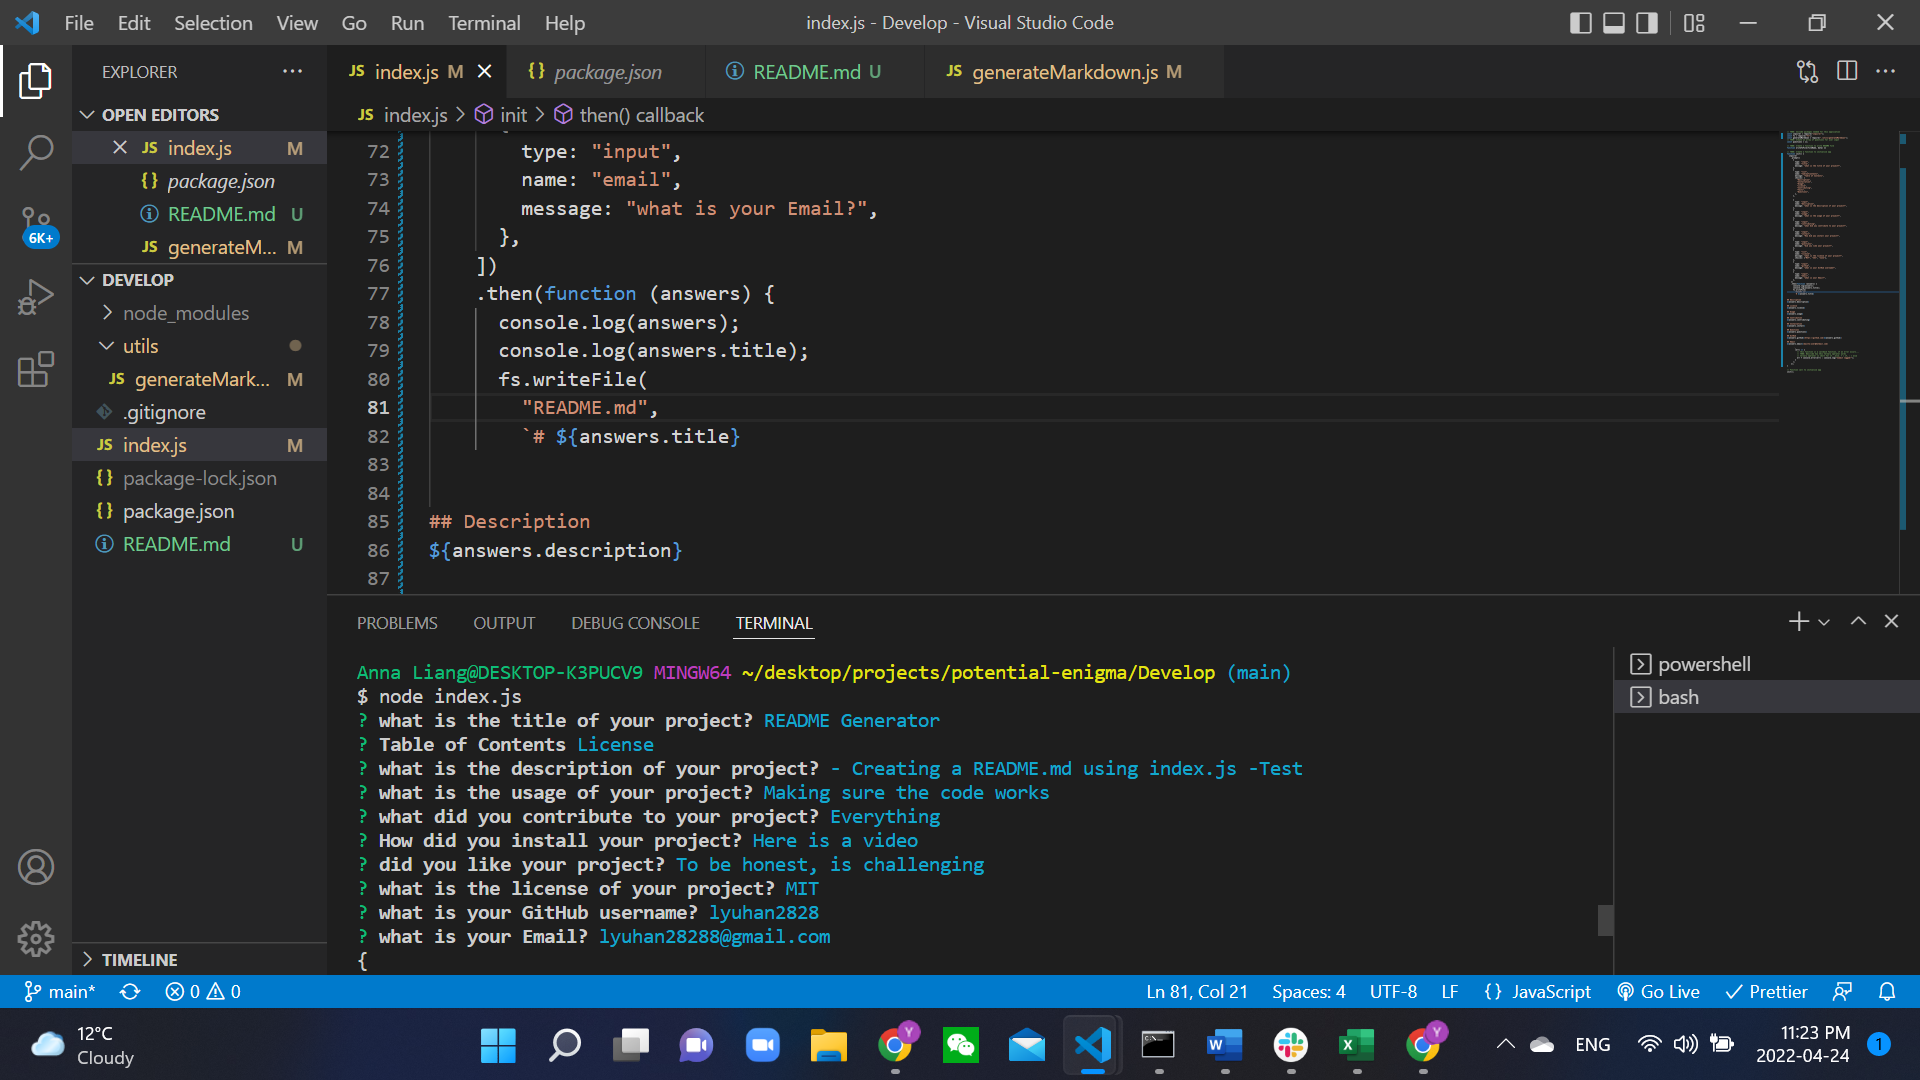Click the main* branch indicator
Image resolution: width=1920 pixels, height=1080 pixels.
click(60, 992)
